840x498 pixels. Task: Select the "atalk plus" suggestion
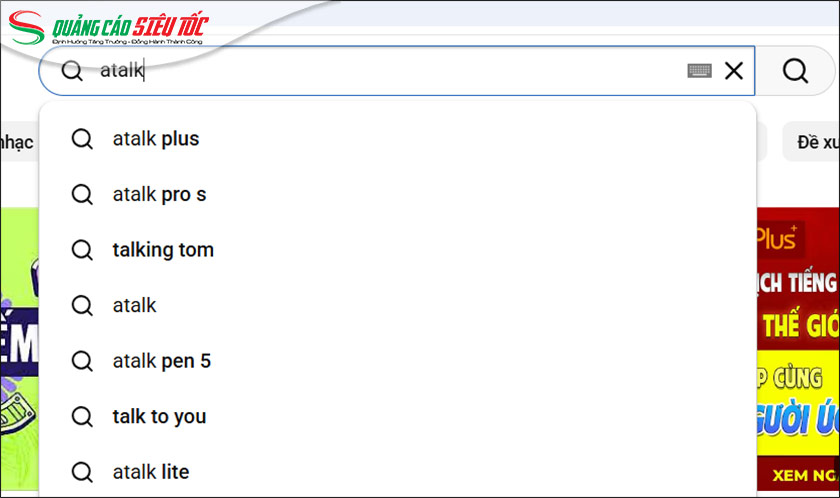coord(156,139)
